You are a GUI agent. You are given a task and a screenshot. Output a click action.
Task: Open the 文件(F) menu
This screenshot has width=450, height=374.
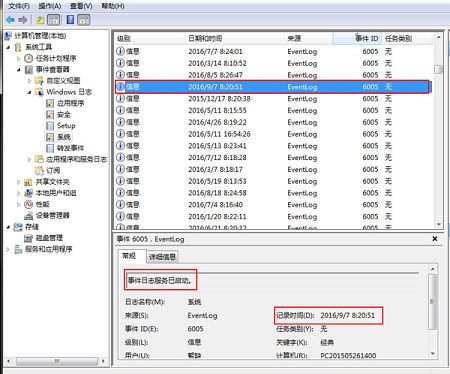point(19,6)
